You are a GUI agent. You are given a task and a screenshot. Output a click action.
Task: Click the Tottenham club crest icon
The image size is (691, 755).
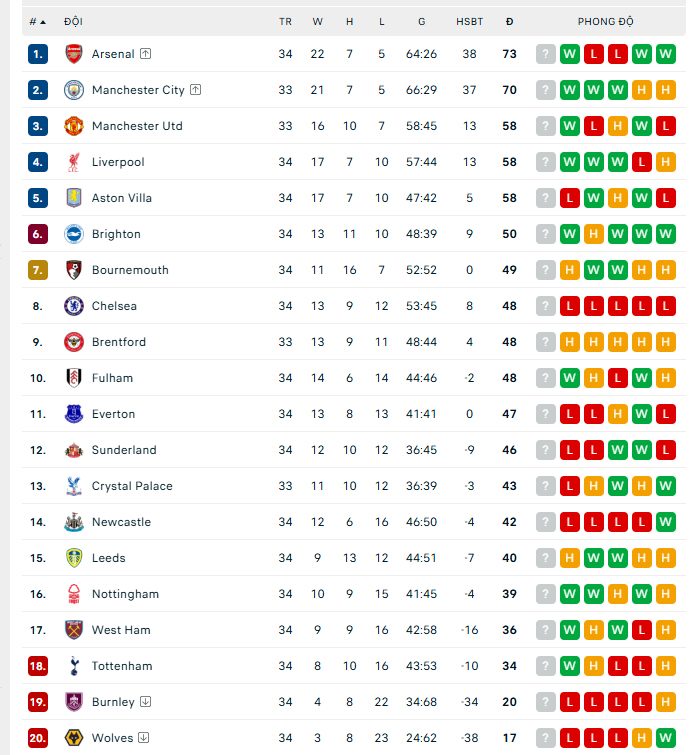point(74,666)
